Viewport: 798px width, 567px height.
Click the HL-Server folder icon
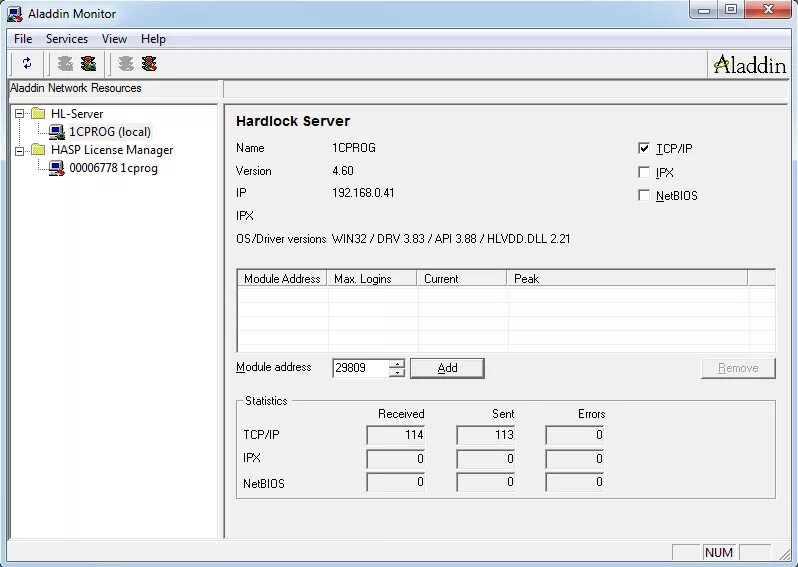(x=38, y=113)
